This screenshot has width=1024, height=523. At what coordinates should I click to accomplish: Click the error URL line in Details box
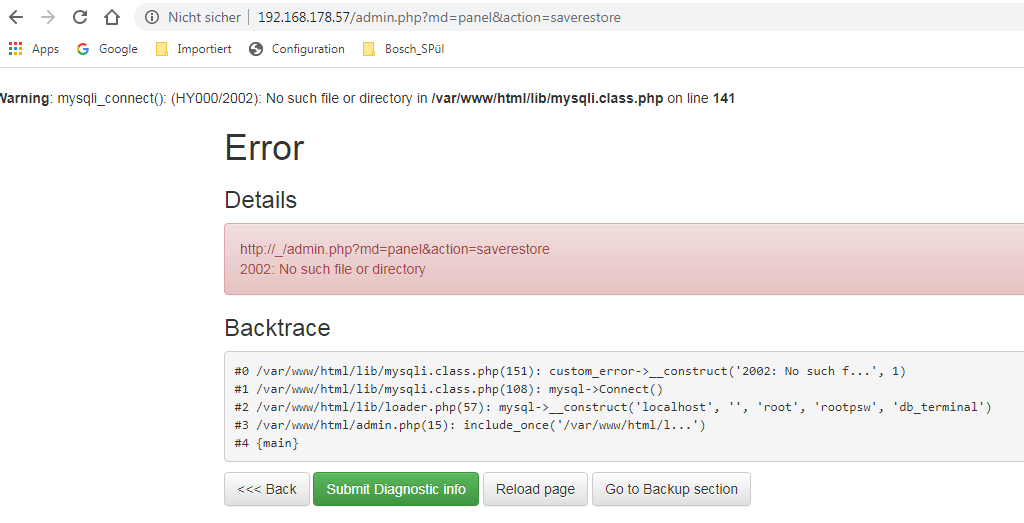395,249
